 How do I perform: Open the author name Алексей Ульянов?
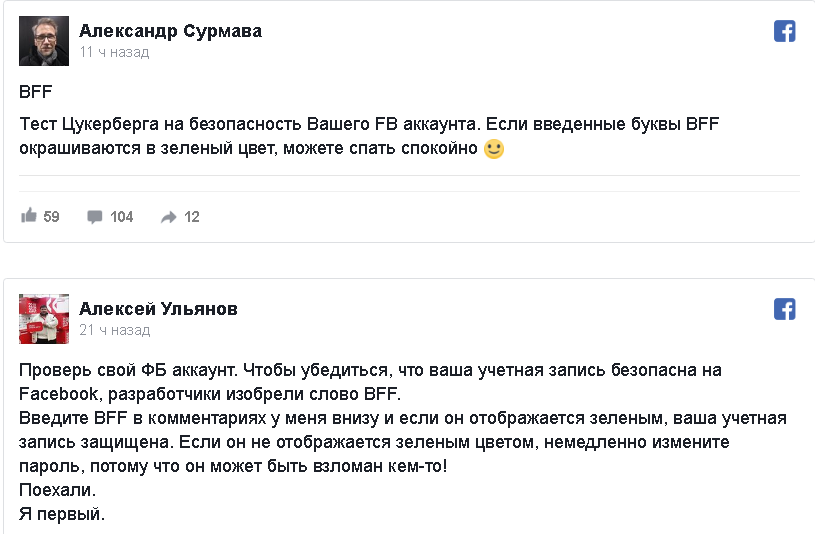point(158,309)
